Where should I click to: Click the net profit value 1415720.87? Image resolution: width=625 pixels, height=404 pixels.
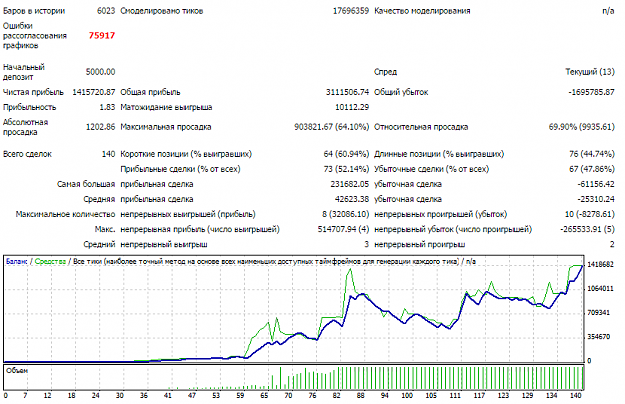[94, 92]
